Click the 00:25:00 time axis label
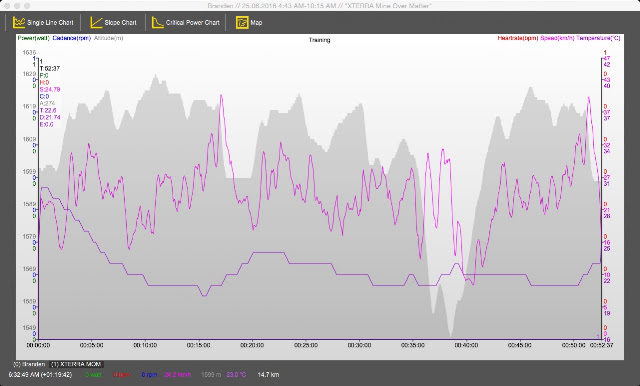The width and height of the screenshot is (640, 386). point(306,345)
